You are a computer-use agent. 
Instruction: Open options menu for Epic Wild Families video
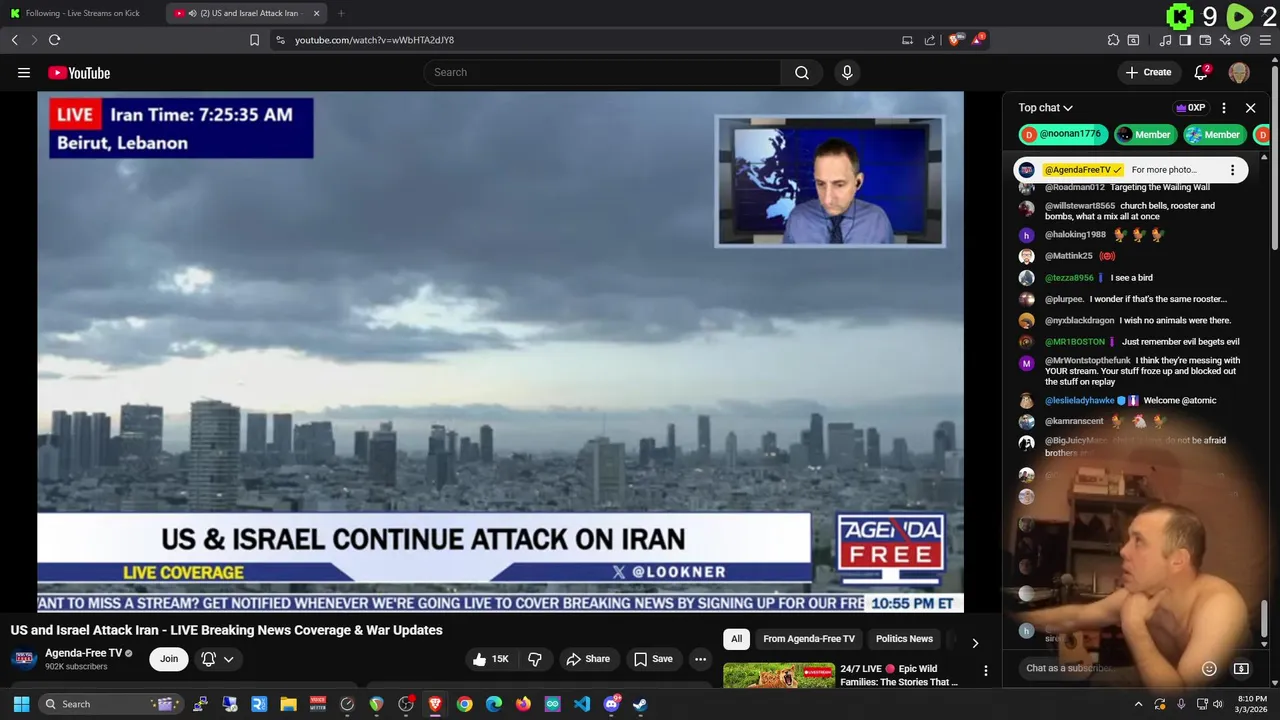point(985,671)
